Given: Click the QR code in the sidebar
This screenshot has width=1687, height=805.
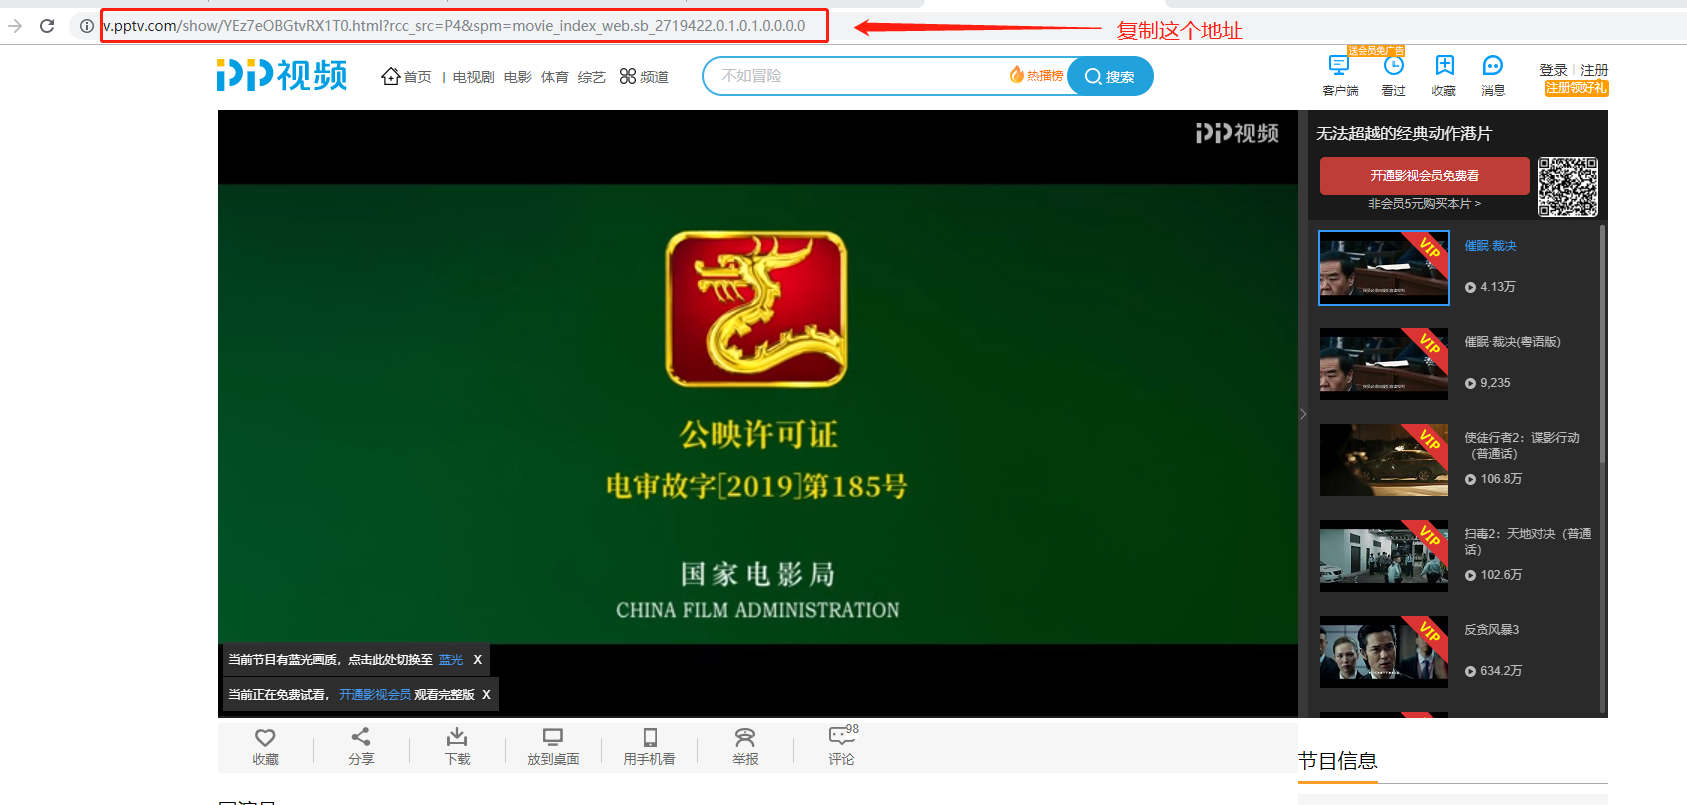Looking at the screenshot, I should [1567, 187].
